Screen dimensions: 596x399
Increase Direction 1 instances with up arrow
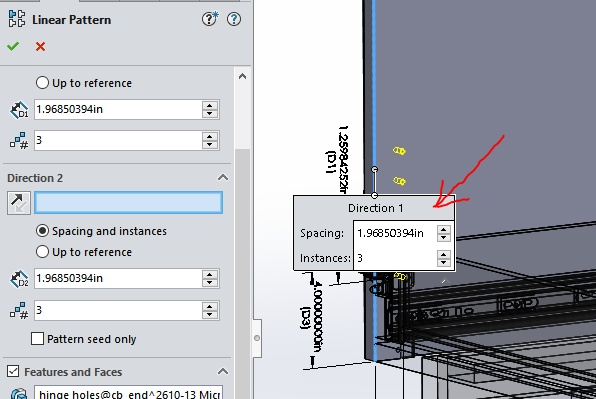click(x=210, y=136)
